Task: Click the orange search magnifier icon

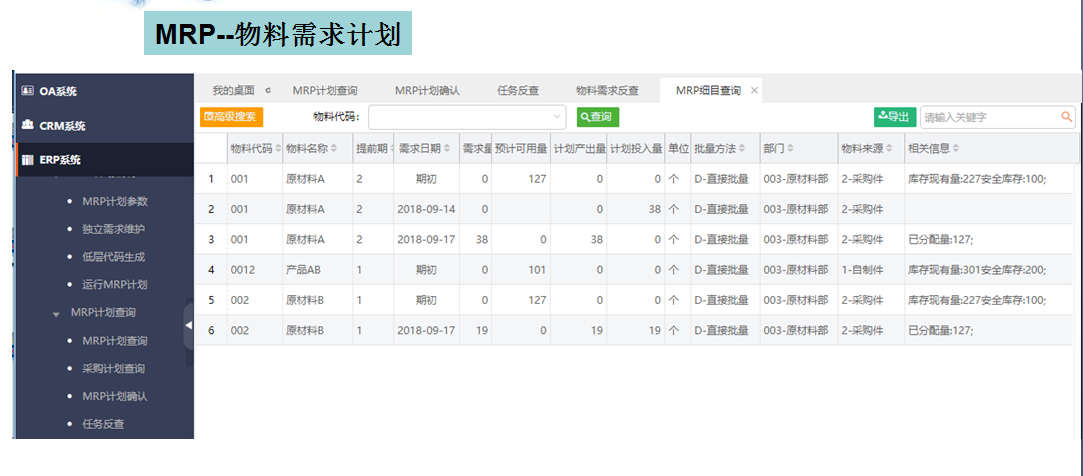Action: click(x=1067, y=117)
